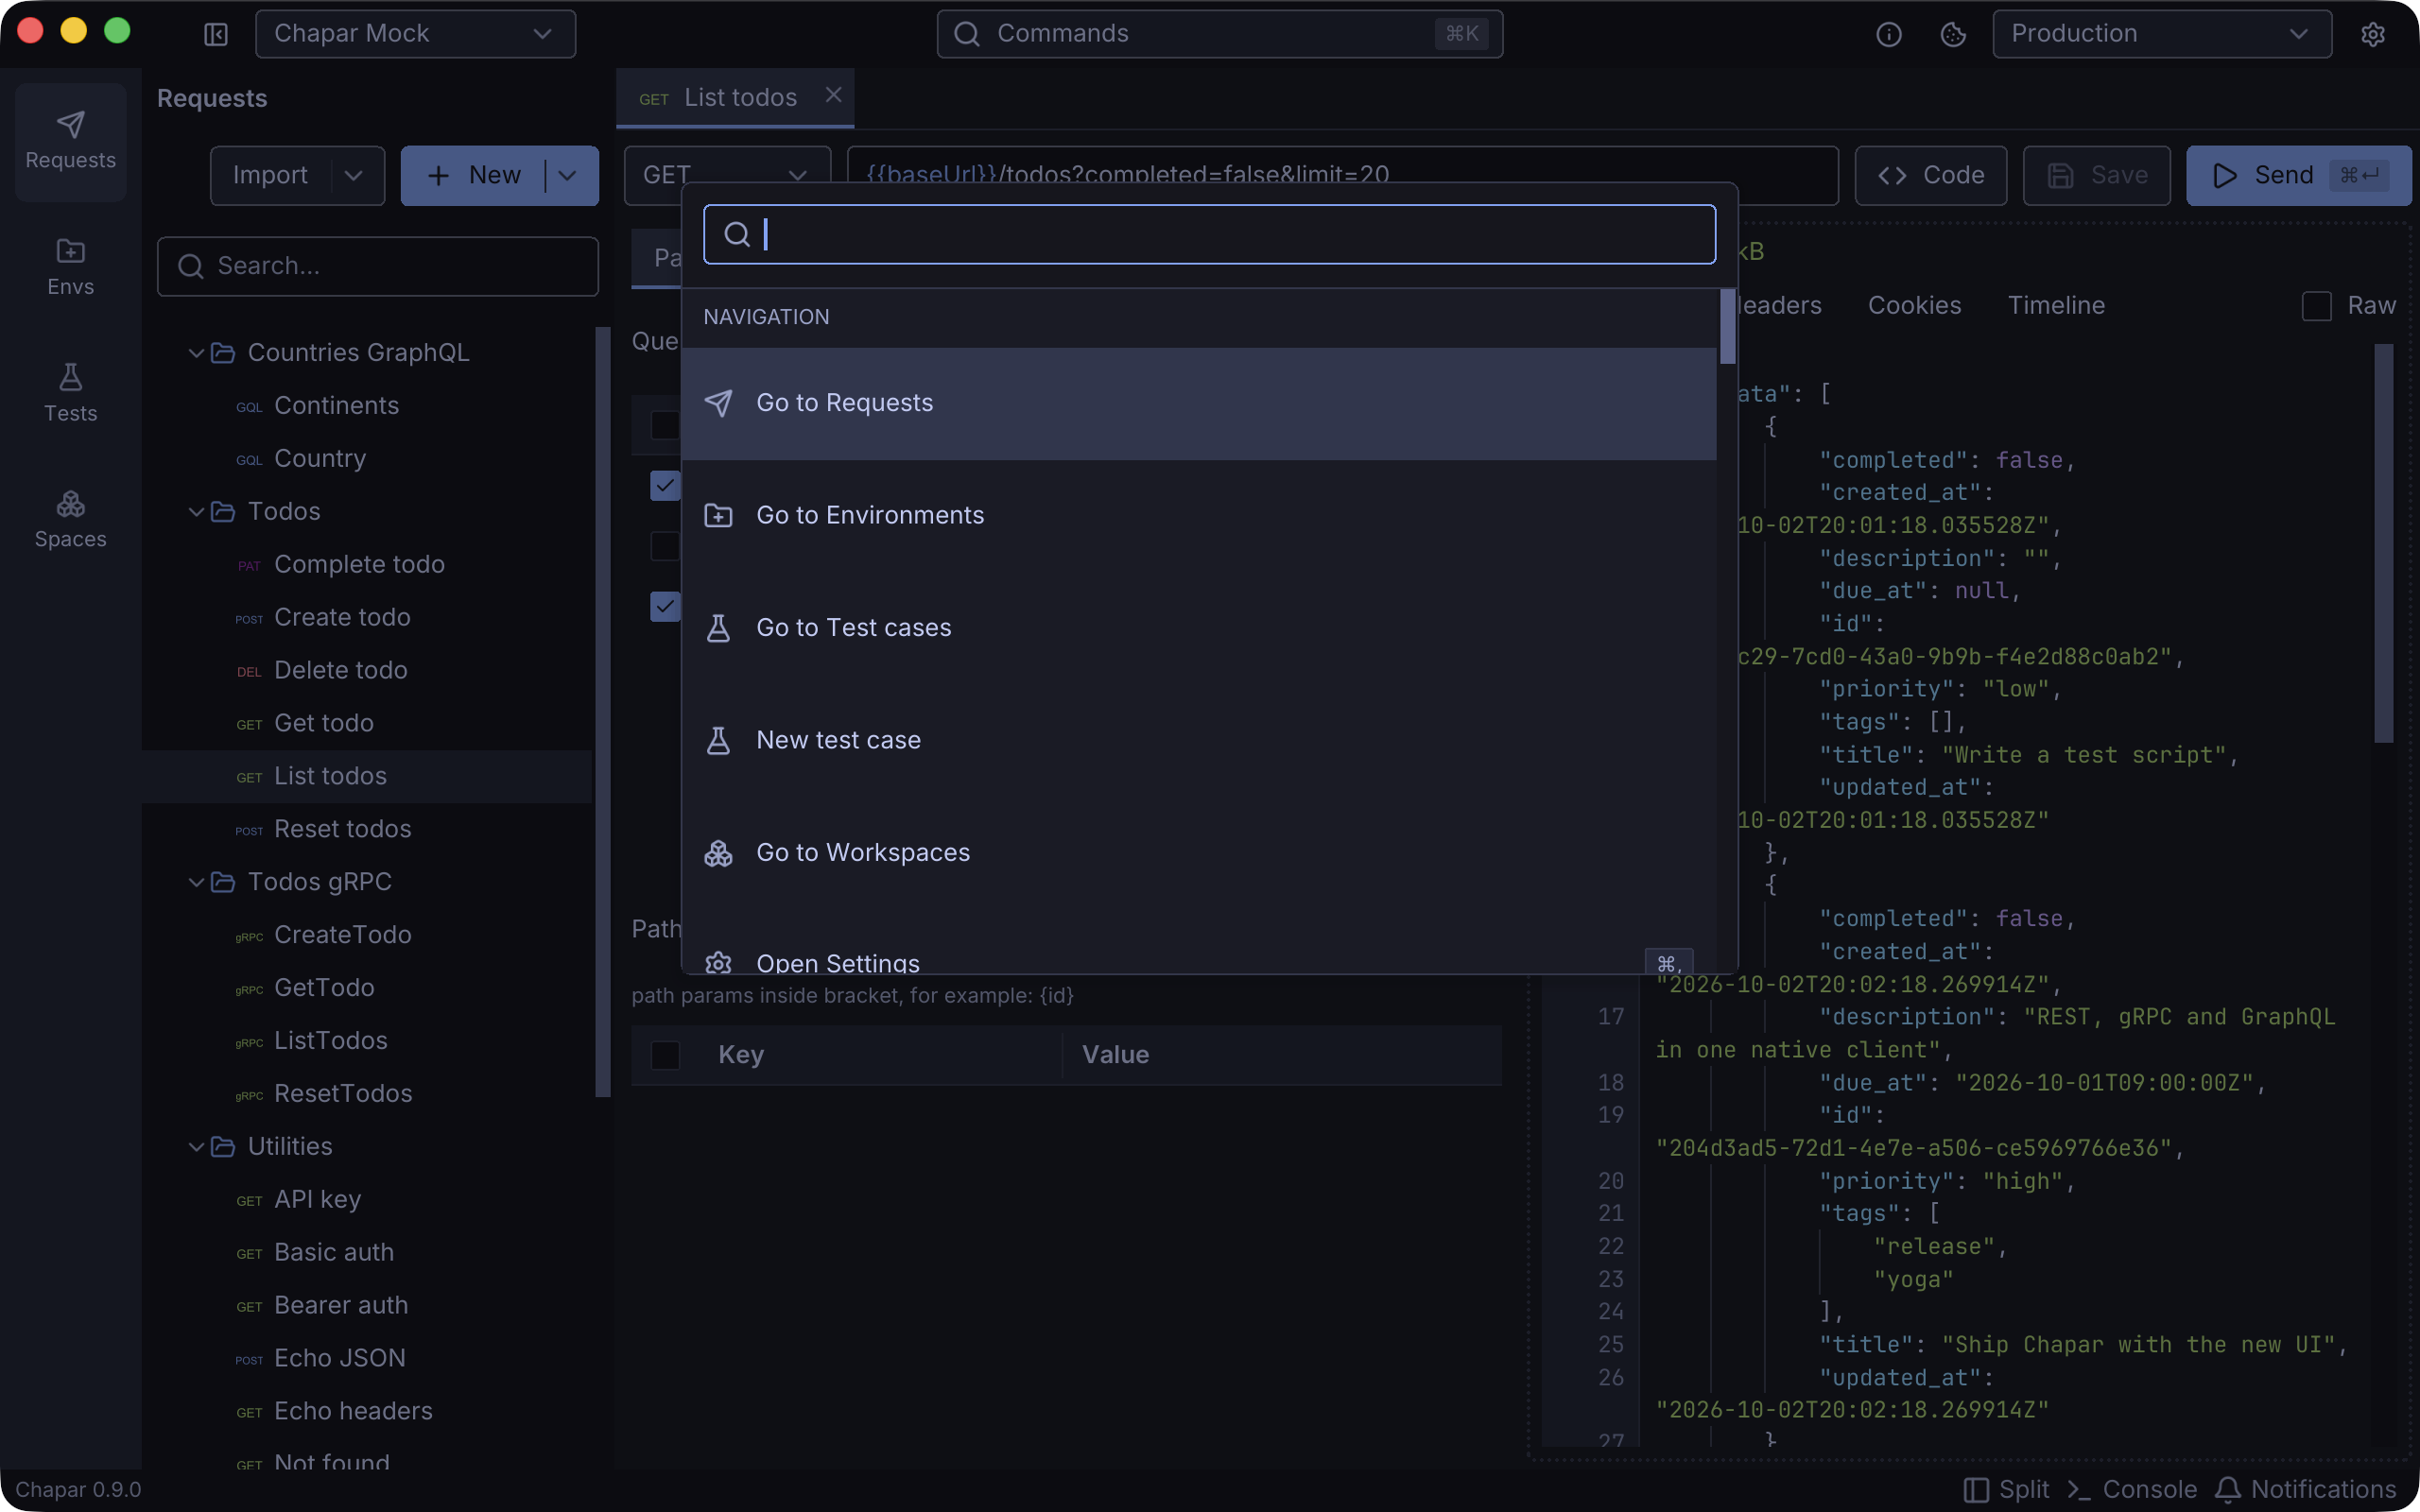Screen dimensions: 2420x1512
Task: Click the Code button
Action: pos(1930,176)
